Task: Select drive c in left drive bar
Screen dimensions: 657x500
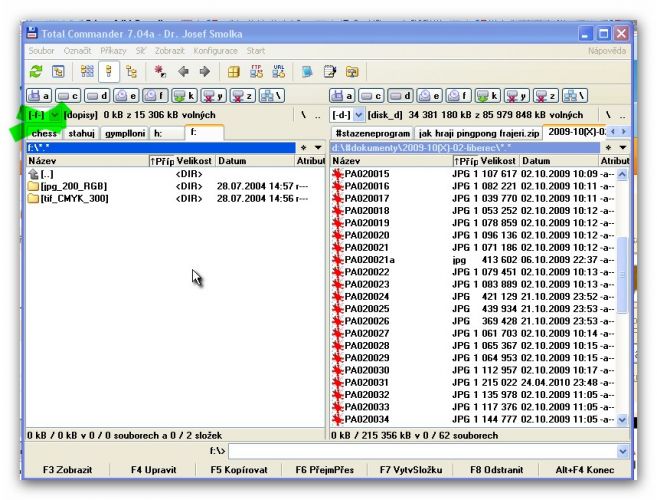Action: click(68, 96)
